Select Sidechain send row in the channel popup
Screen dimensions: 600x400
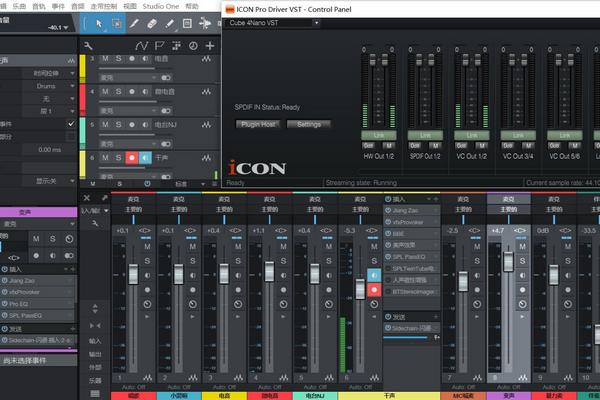click(412, 328)
